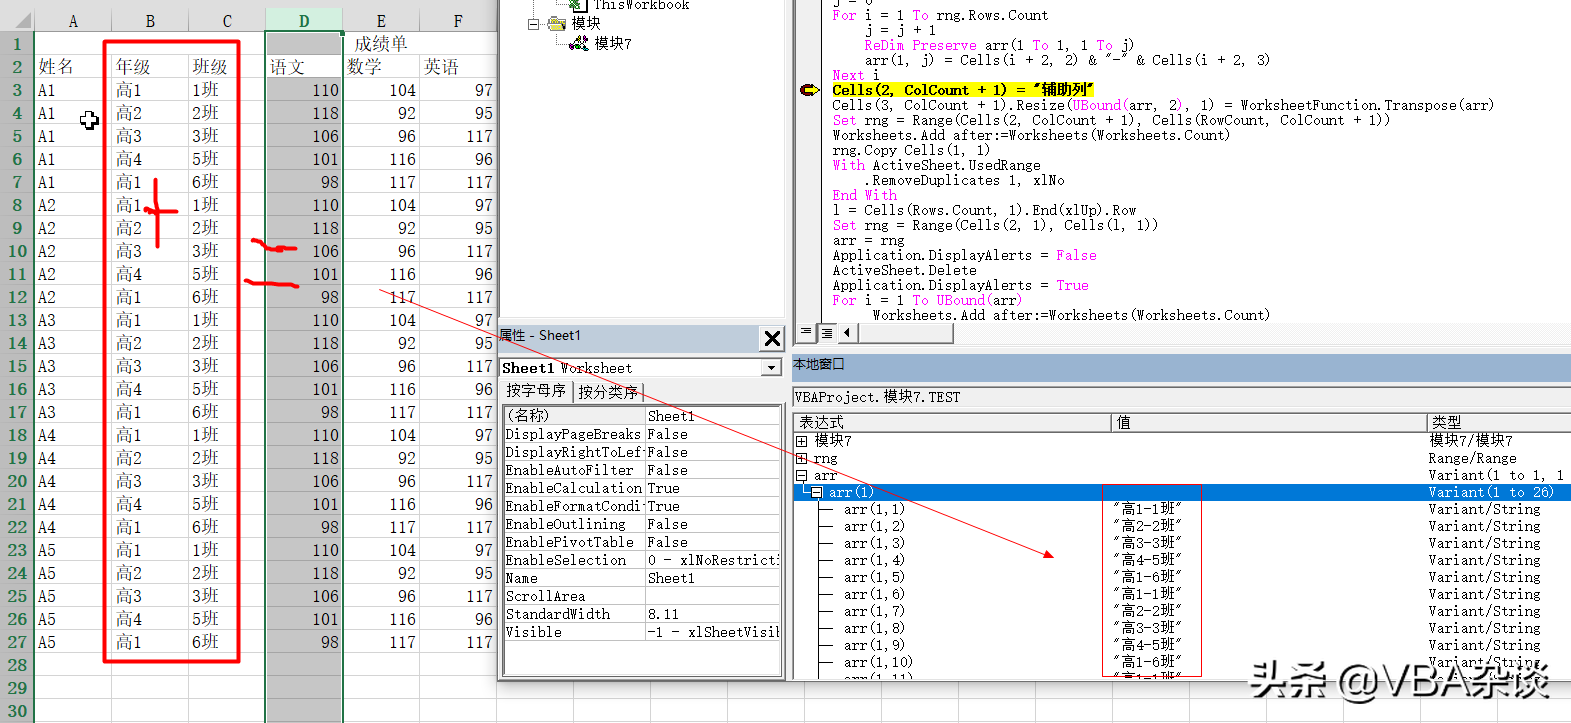Expand the rng variable
Viewport: 1571px width, 723px height.
(801, 459)
